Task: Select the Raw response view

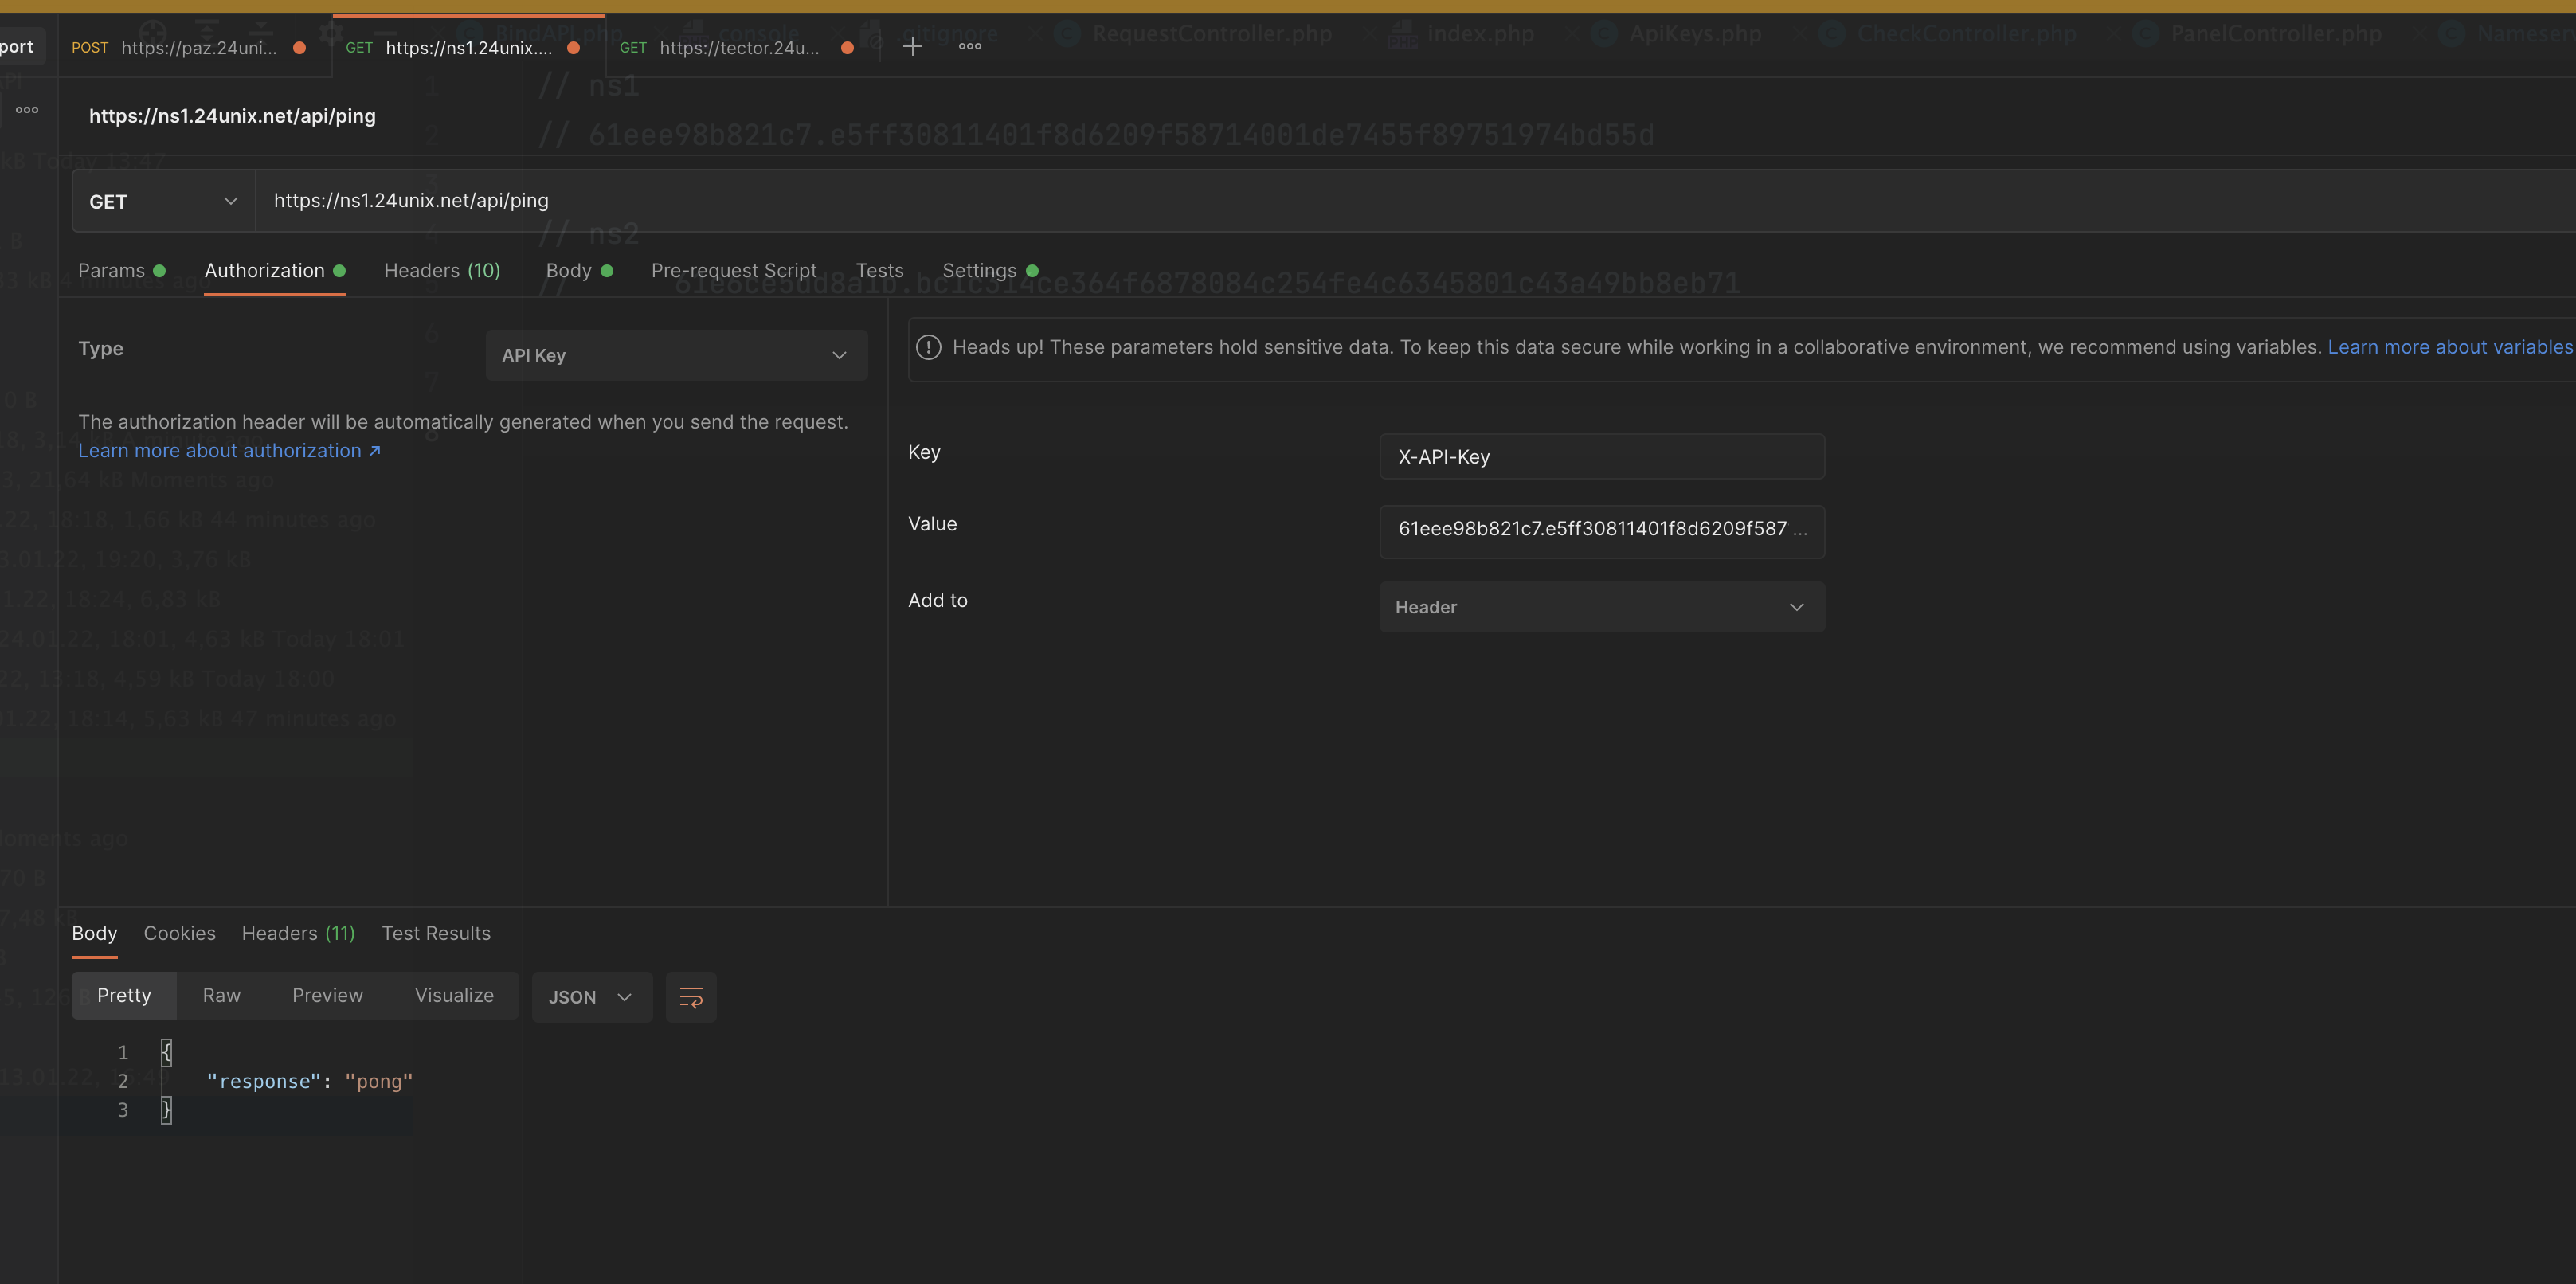Action: 221,996
